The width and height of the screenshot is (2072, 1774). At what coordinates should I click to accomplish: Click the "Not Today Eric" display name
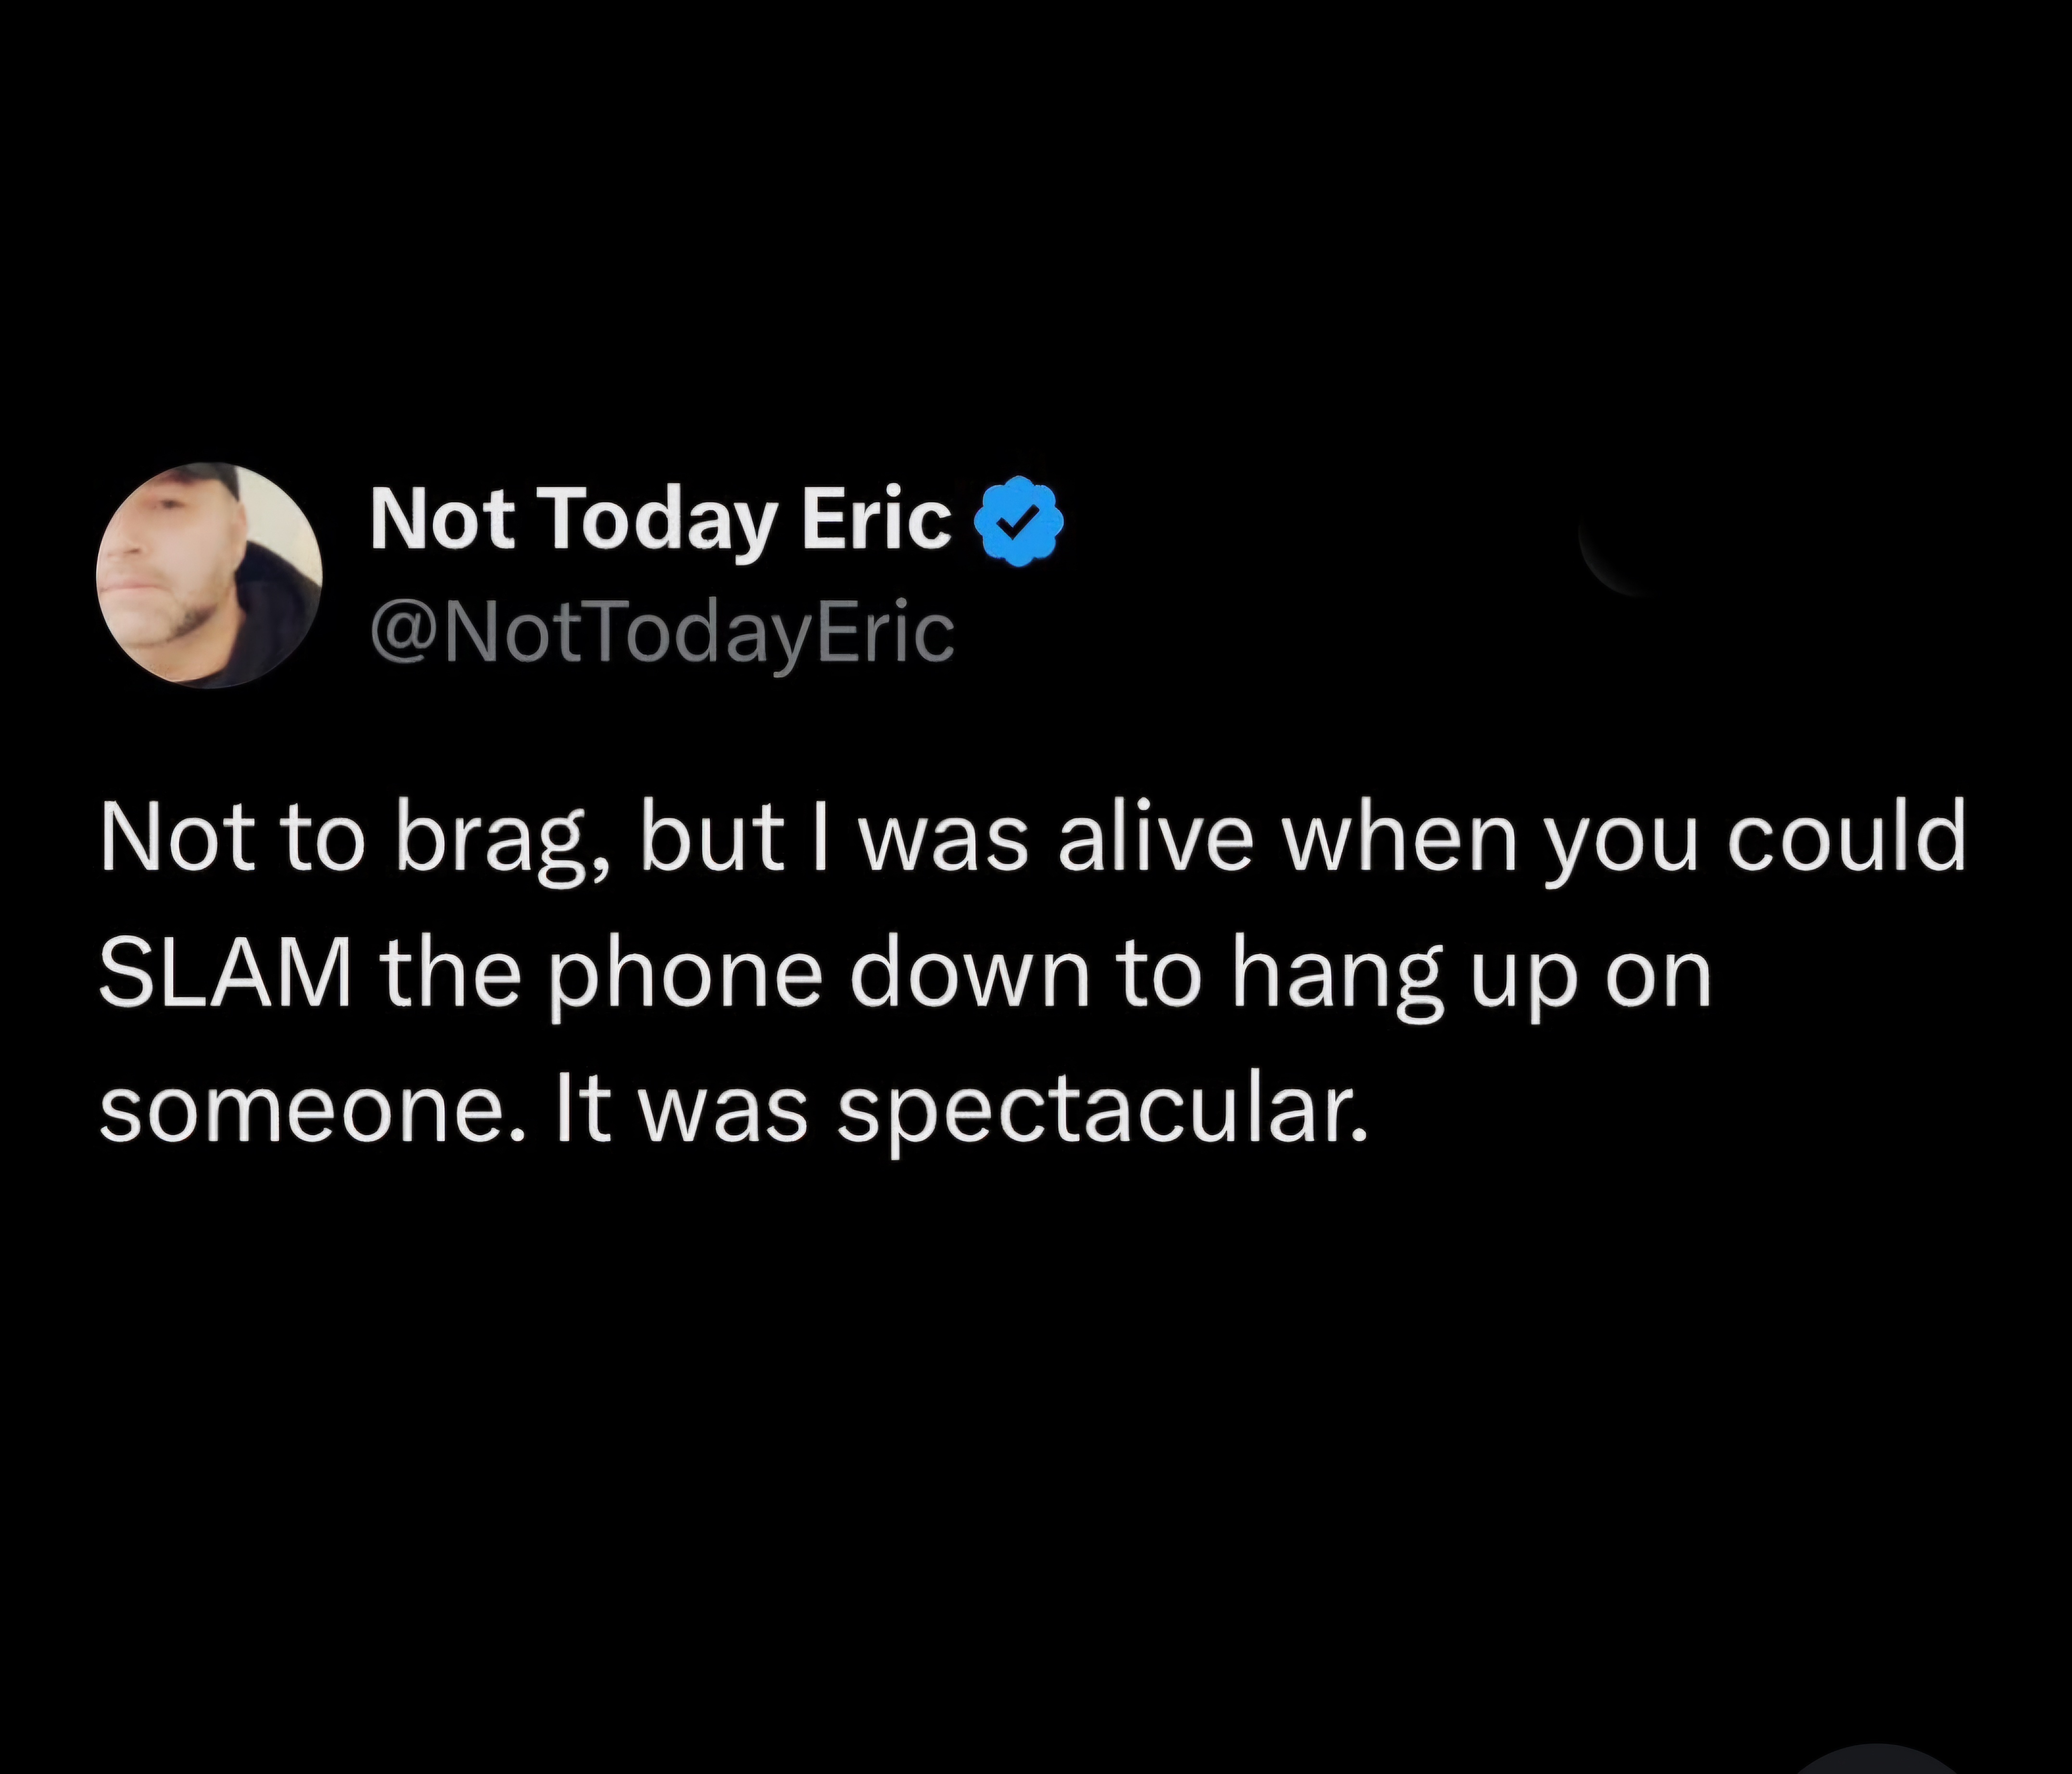(x=660, y=521)
